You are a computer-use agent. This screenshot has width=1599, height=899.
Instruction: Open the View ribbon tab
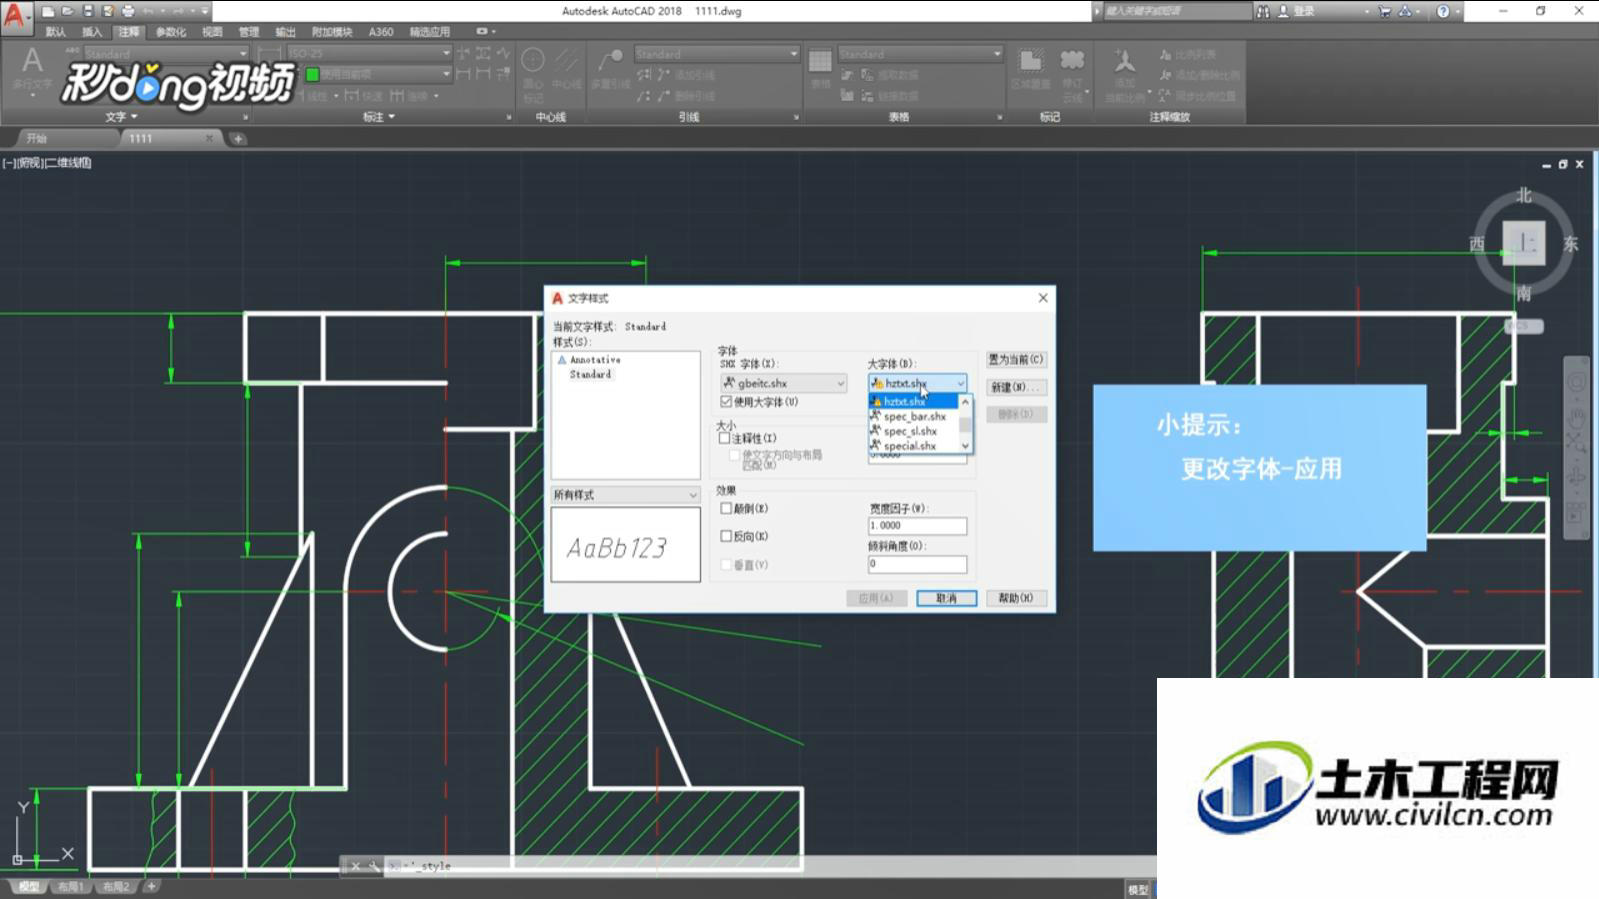pos(212,32)
